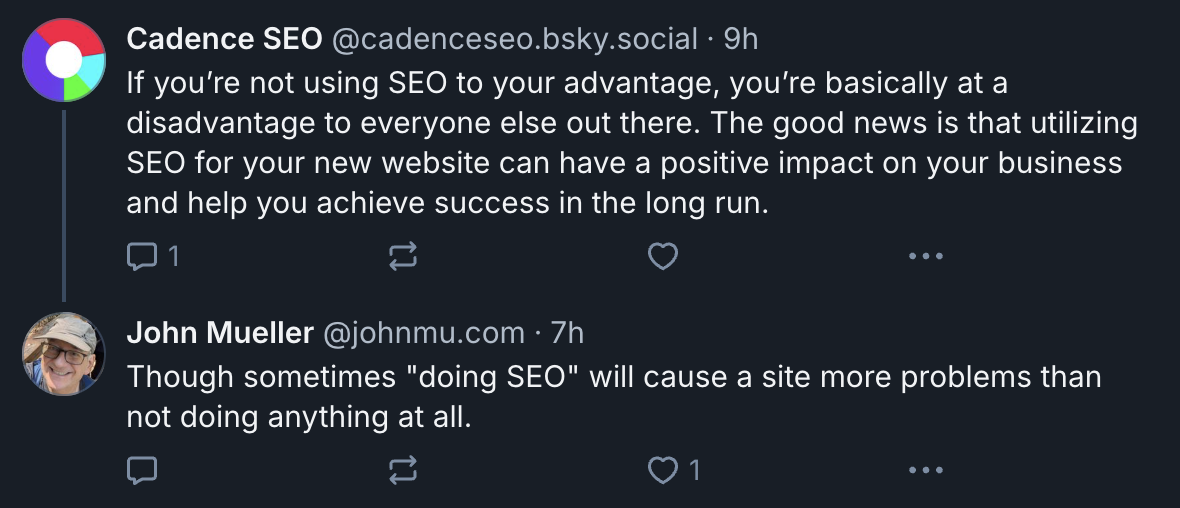Open the 7h timestamp link
This screenshot has height=508, width=1180.
pos(567,333)
